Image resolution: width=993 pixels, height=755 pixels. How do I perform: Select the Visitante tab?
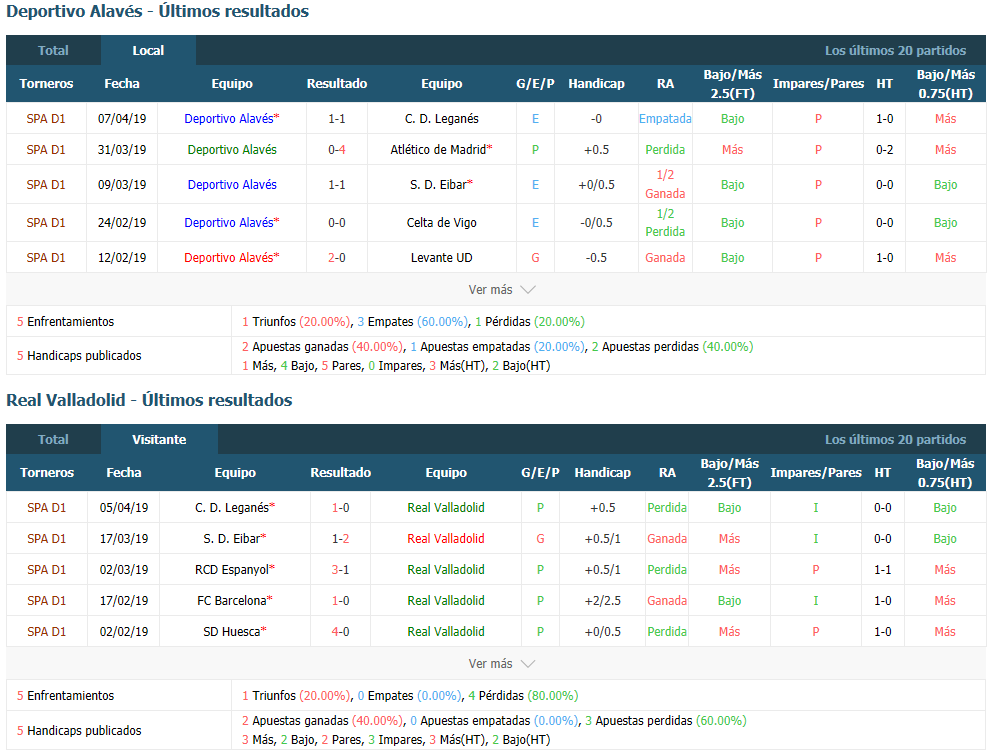(159, 440)
